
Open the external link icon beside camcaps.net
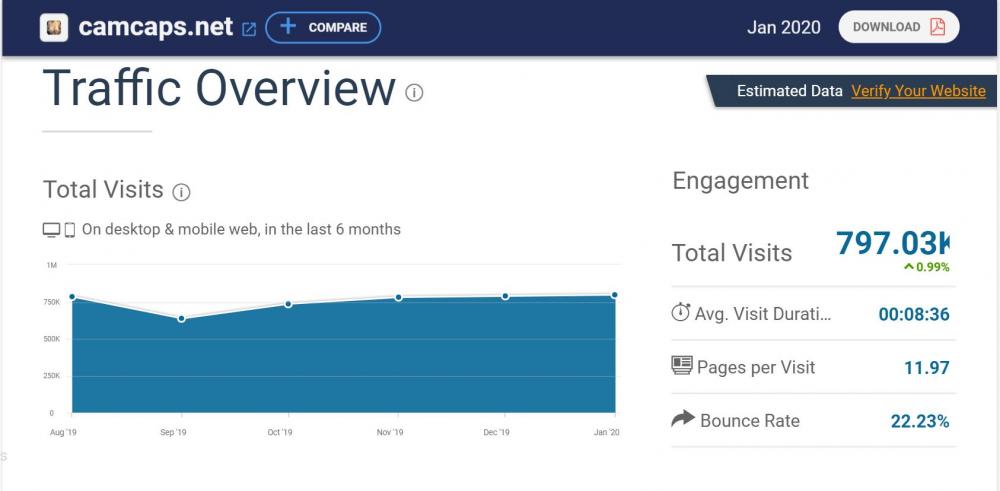coord(249,29)
